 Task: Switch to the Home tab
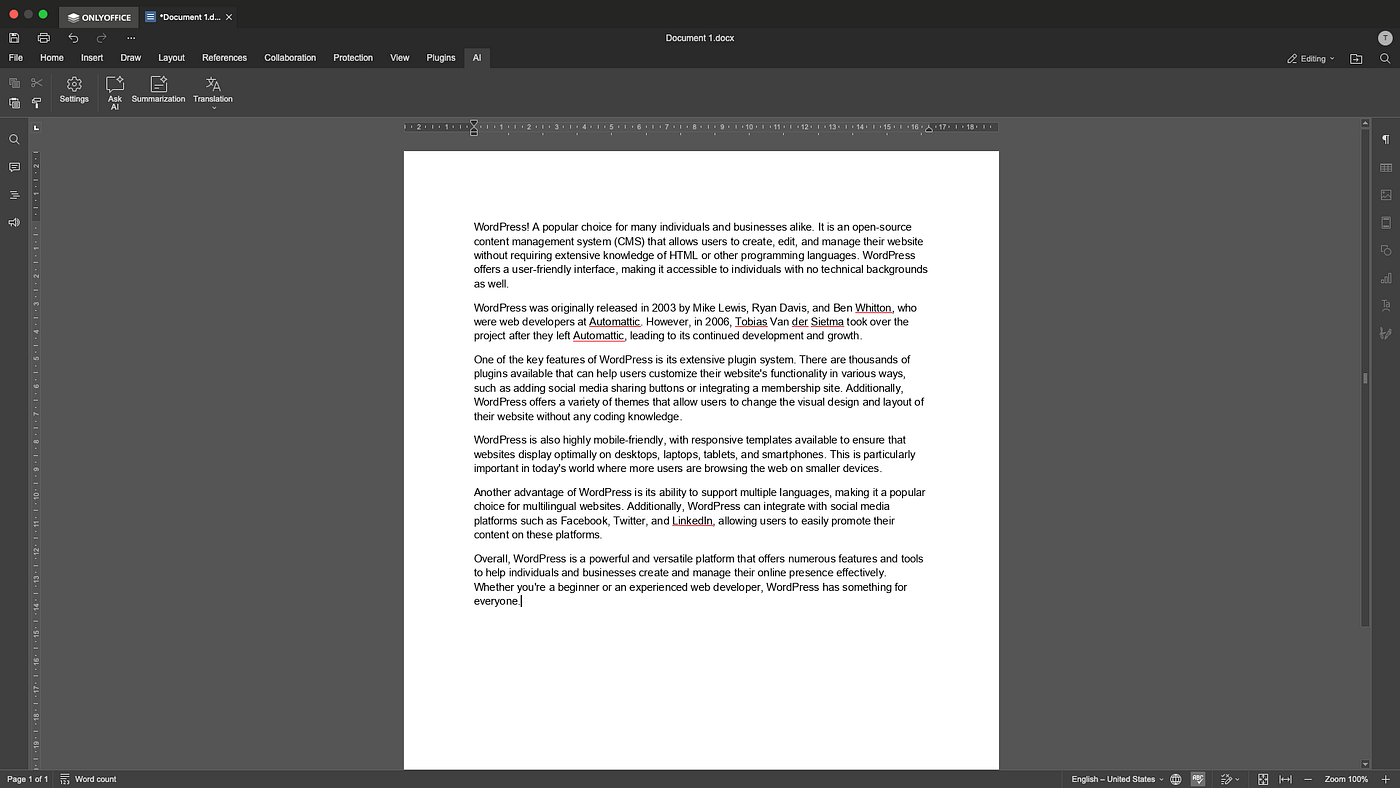coord(52,58)
